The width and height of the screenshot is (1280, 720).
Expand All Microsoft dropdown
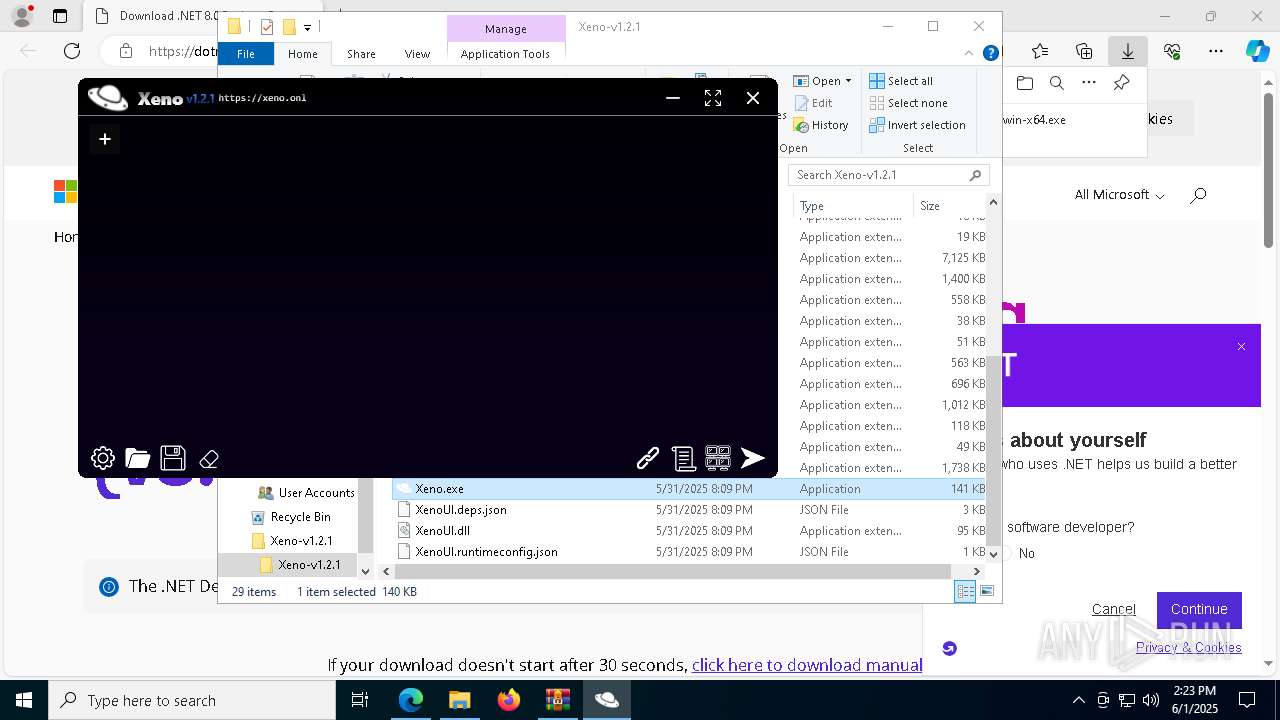coord(1119,195)
